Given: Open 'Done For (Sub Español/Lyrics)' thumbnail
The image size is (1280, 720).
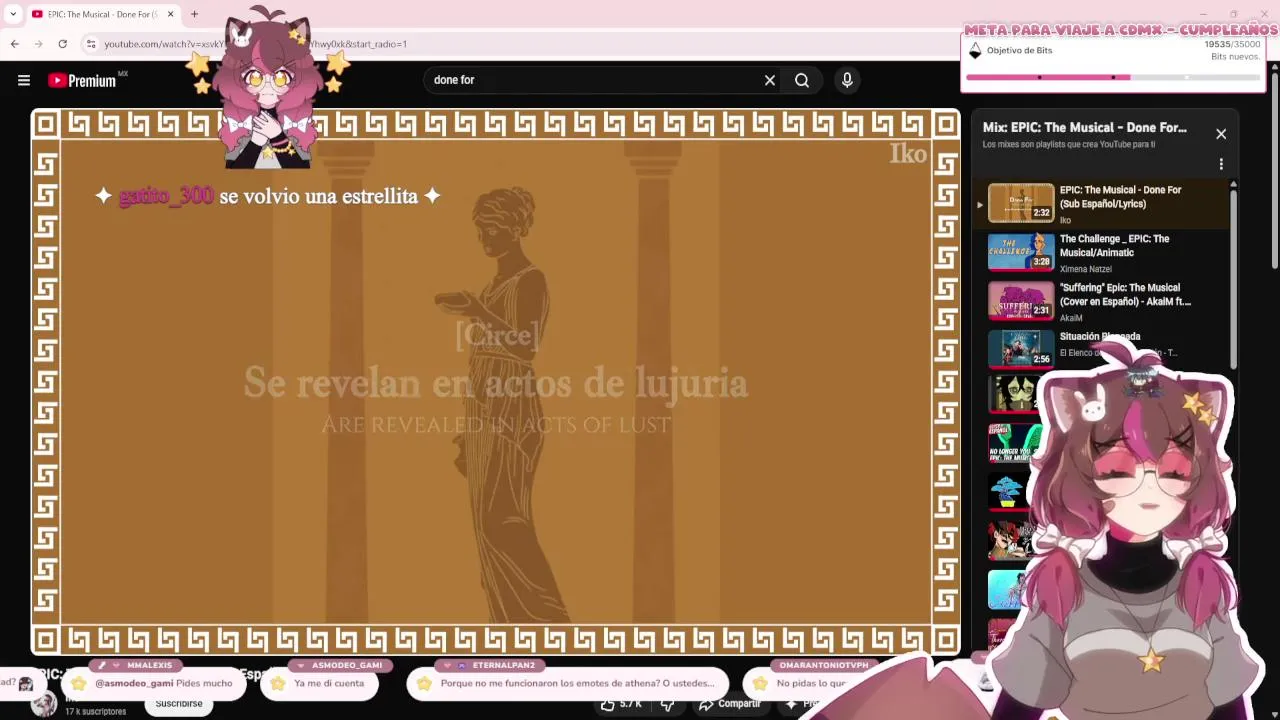Looking at the screenshot, I should [x=1021, y=203].
